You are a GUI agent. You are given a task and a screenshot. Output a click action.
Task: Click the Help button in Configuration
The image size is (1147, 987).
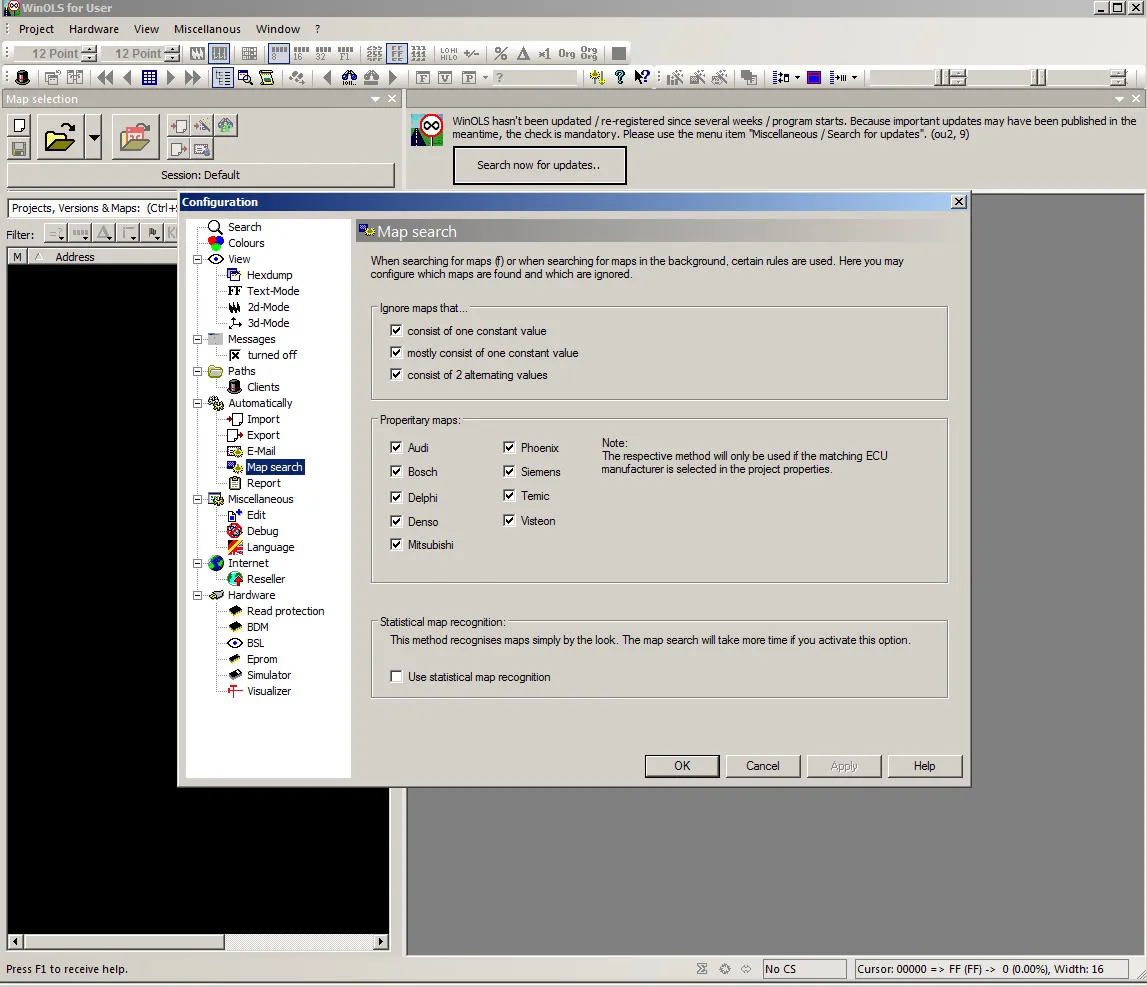point(925,766)
